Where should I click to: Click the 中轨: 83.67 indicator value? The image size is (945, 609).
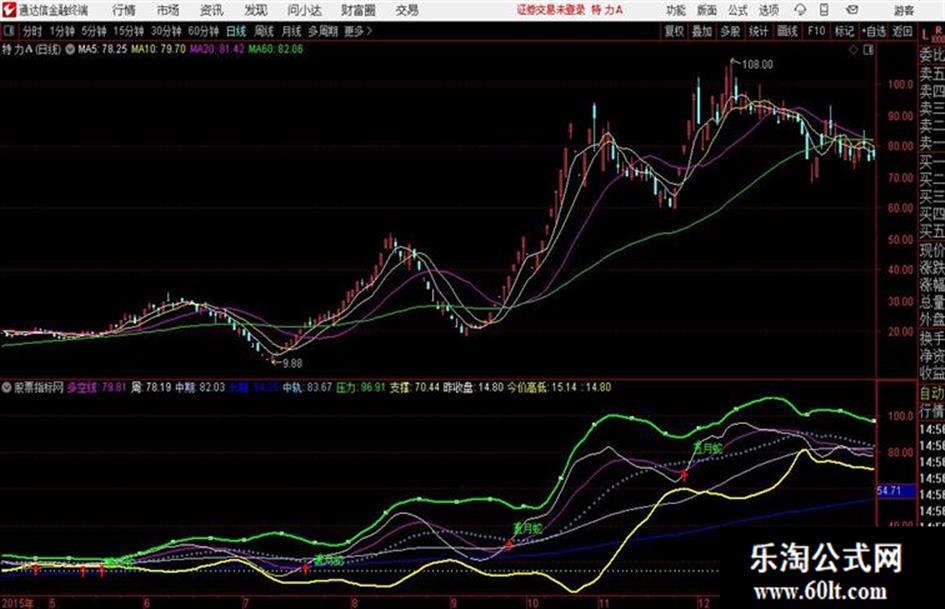coord(307,387)
